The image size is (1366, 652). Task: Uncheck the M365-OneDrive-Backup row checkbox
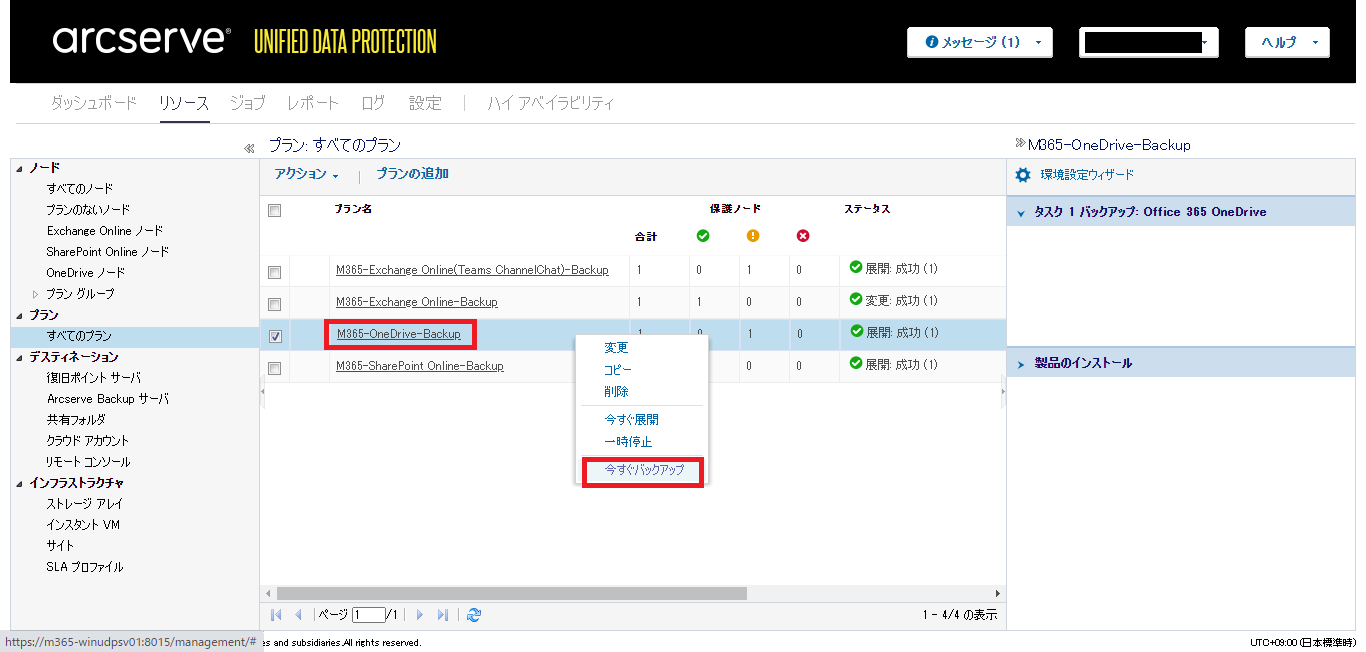click(275, 336)
